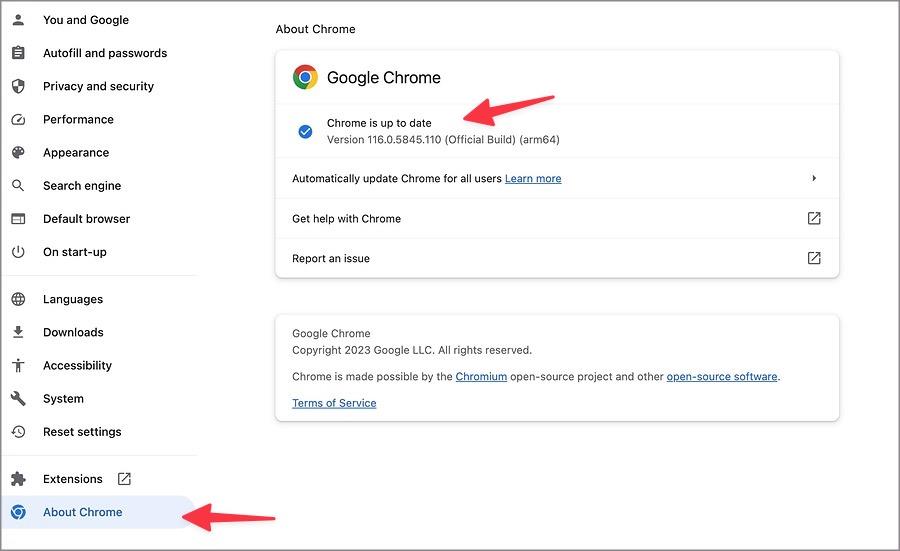Click the magnifier icon for Search engine
Viewport: 900px width, 551px height.
pos(18,185)
